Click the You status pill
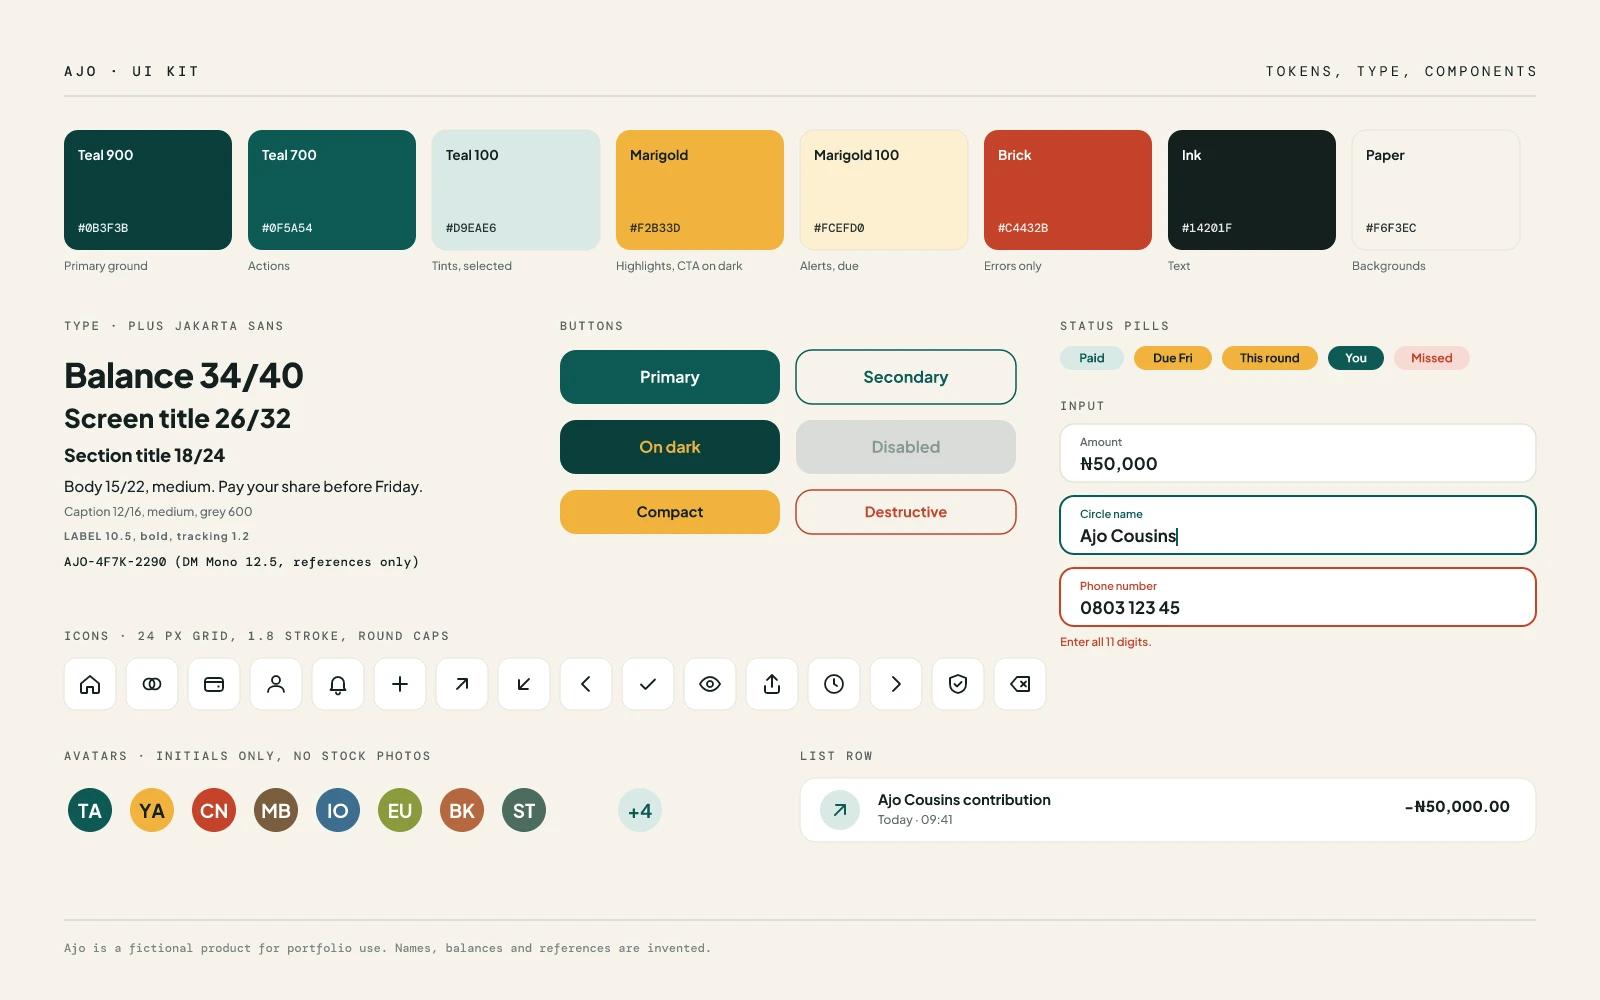The width and height of the screenshot is (1600, 1000). point(1356,358)
